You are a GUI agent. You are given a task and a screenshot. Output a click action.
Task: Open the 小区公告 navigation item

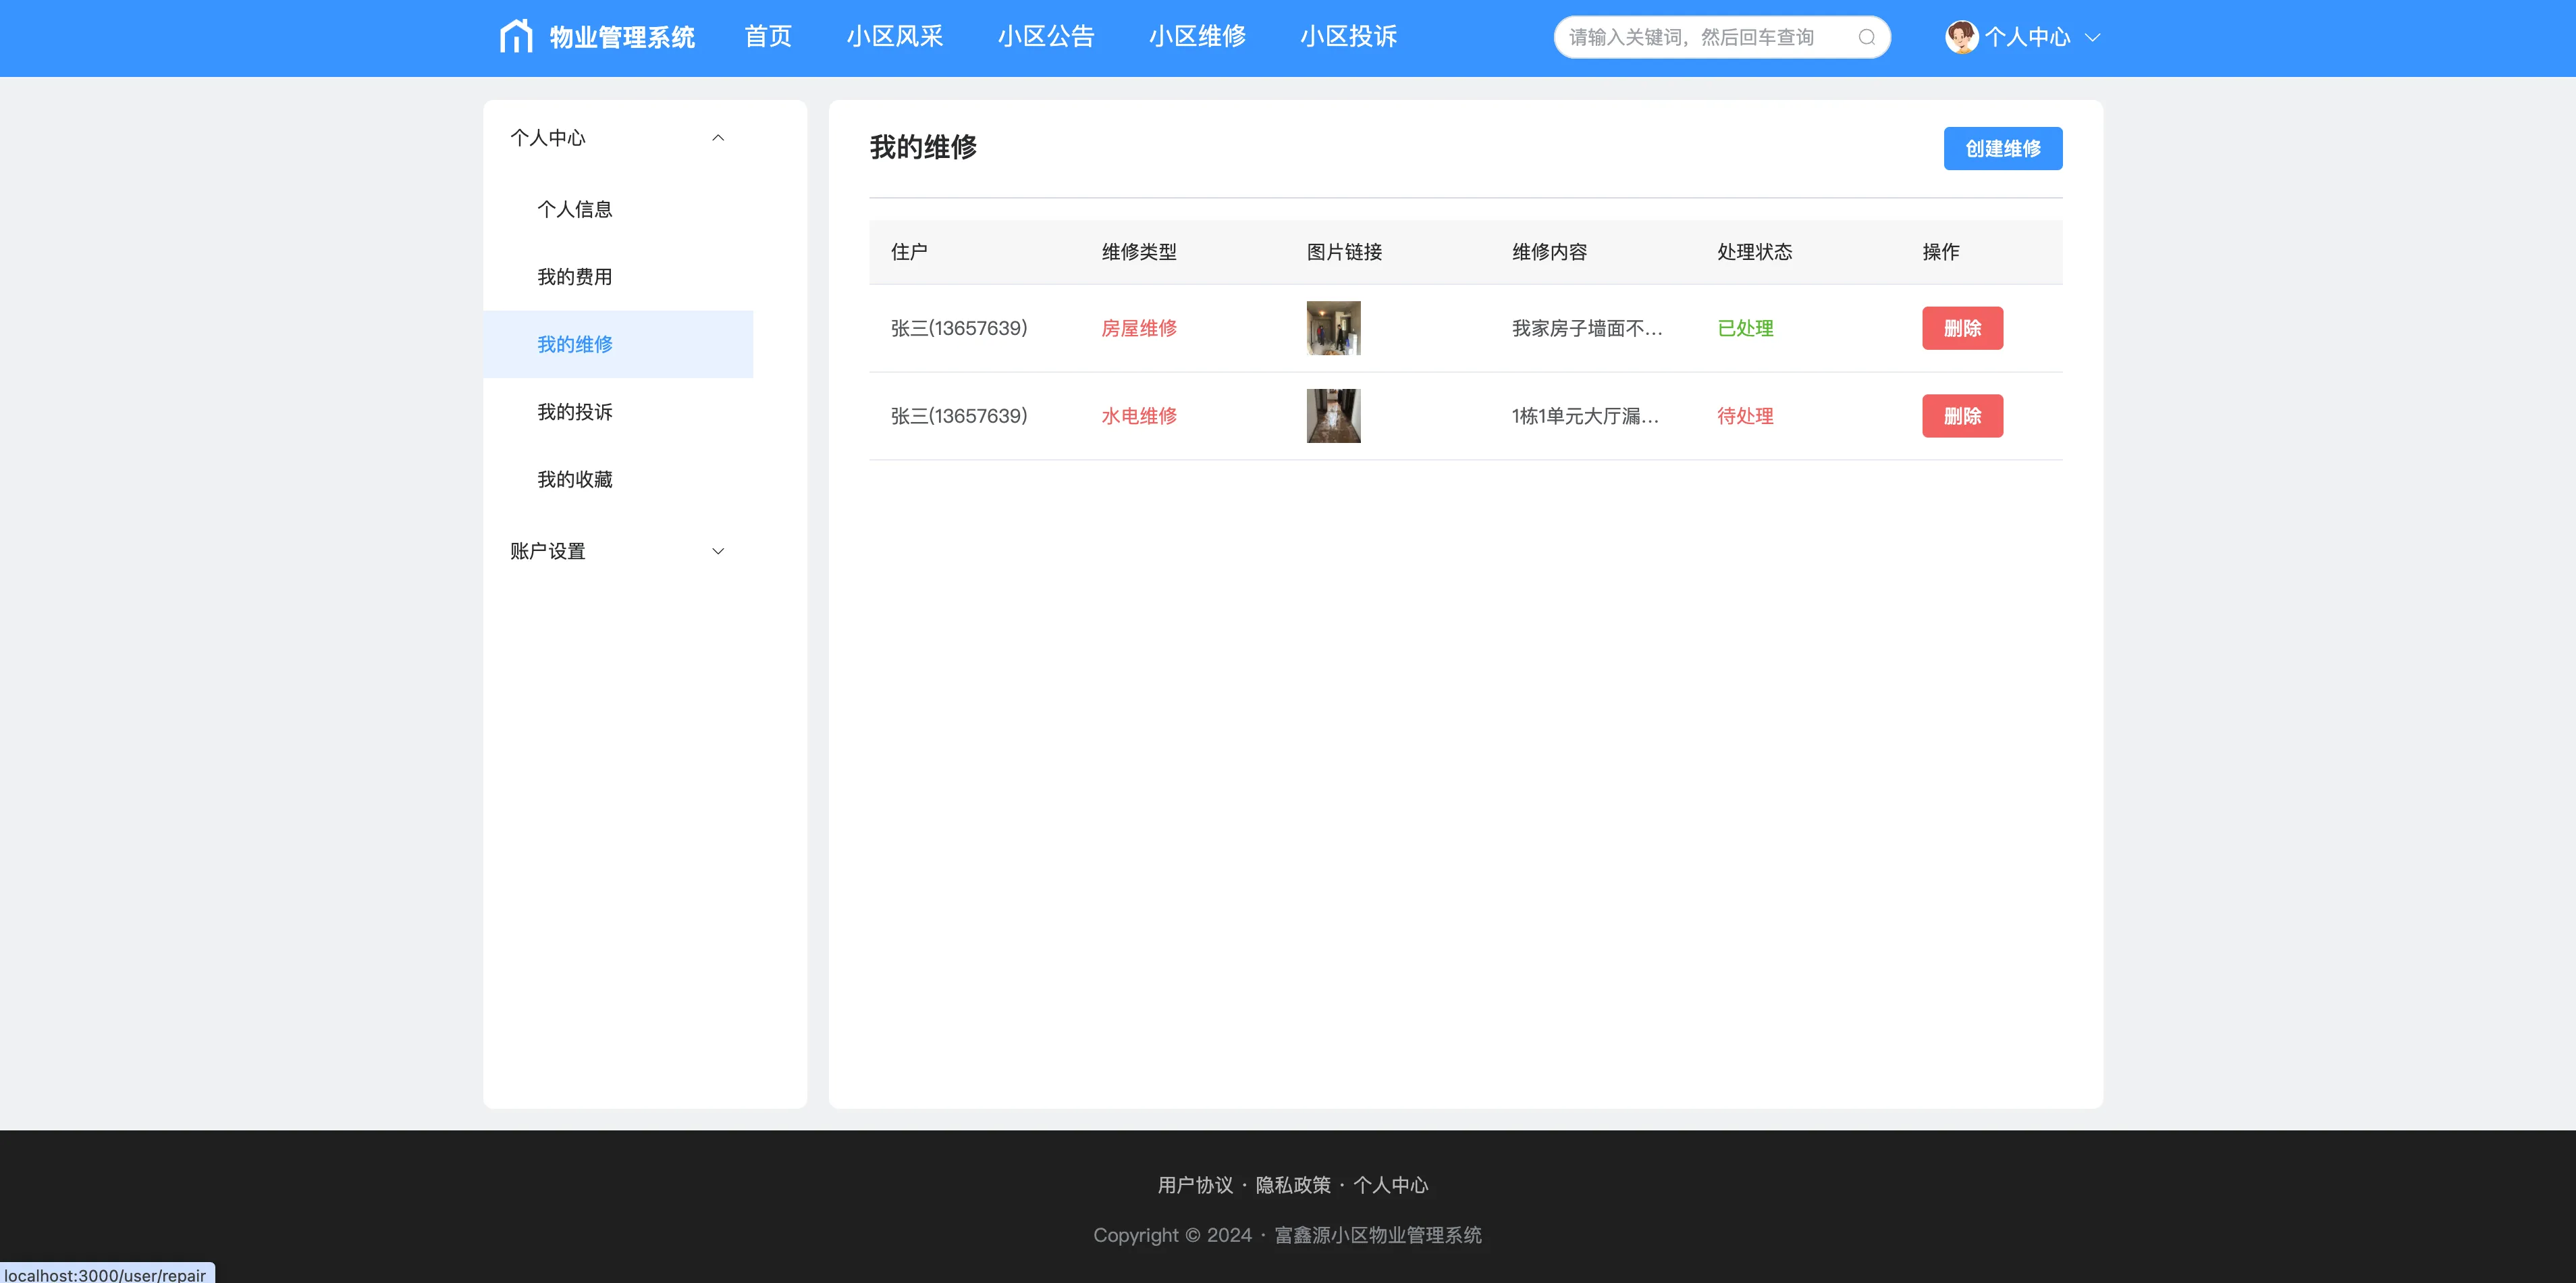coord(1046,37)
